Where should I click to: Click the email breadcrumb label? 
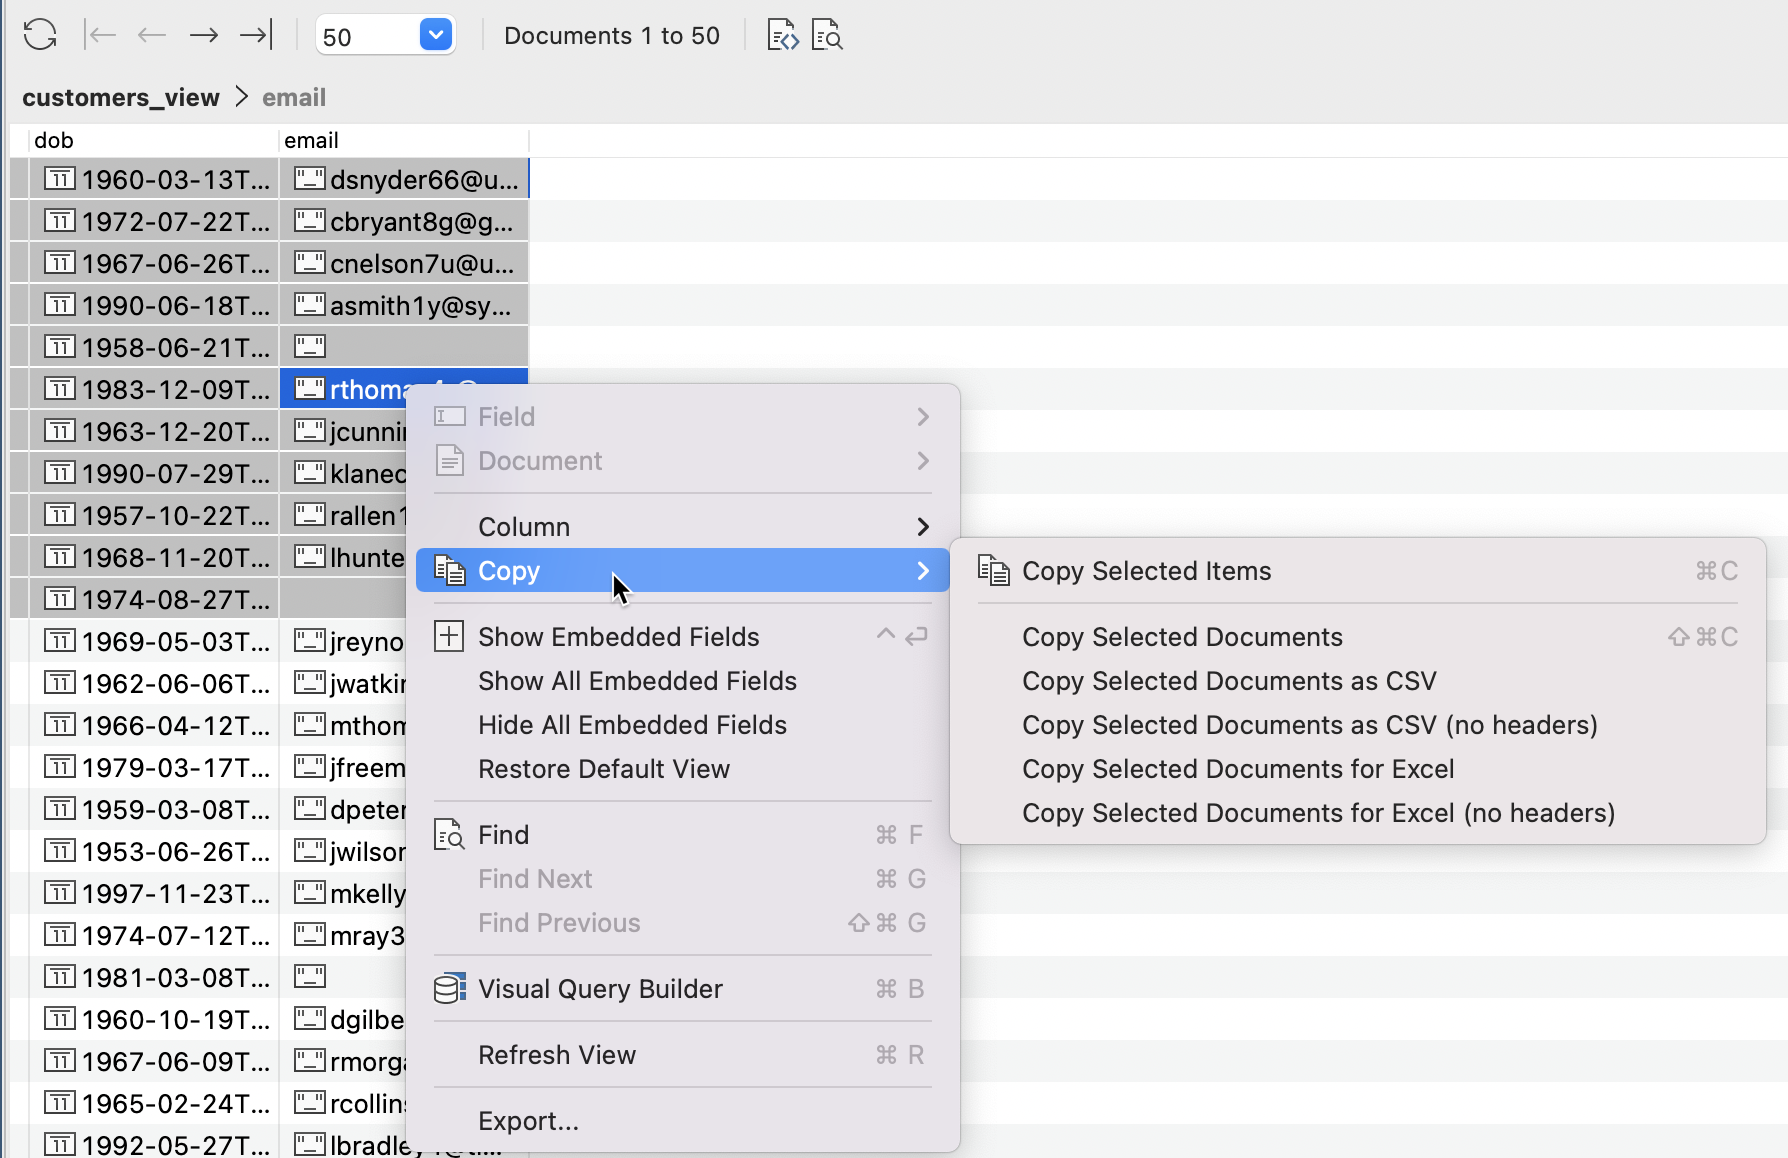tap(293, 97)
